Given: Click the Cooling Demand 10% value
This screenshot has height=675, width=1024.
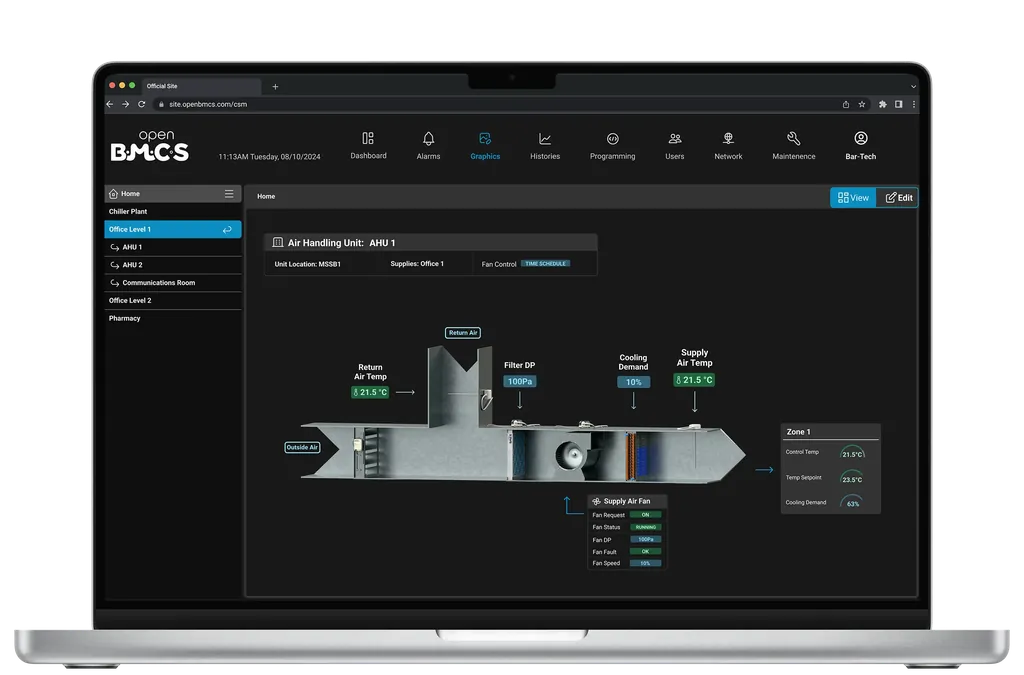Looking at the screenshot, I should click(633, 382).
